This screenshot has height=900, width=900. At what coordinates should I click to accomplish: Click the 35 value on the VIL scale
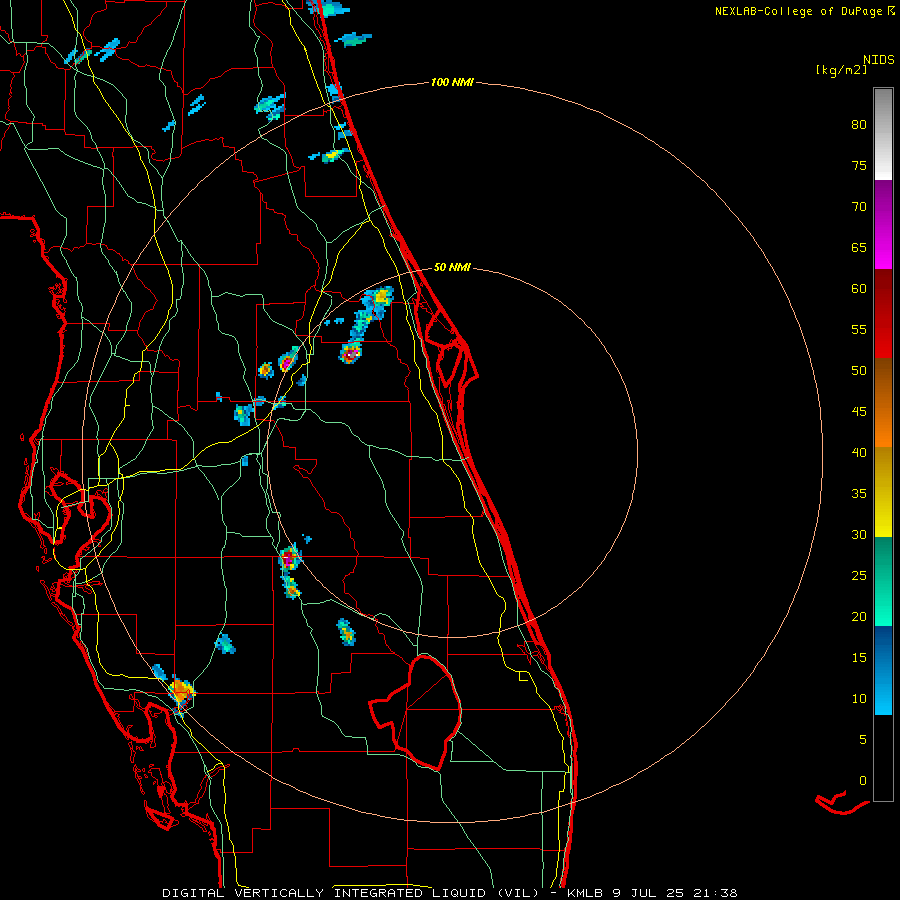click(859, 494)
